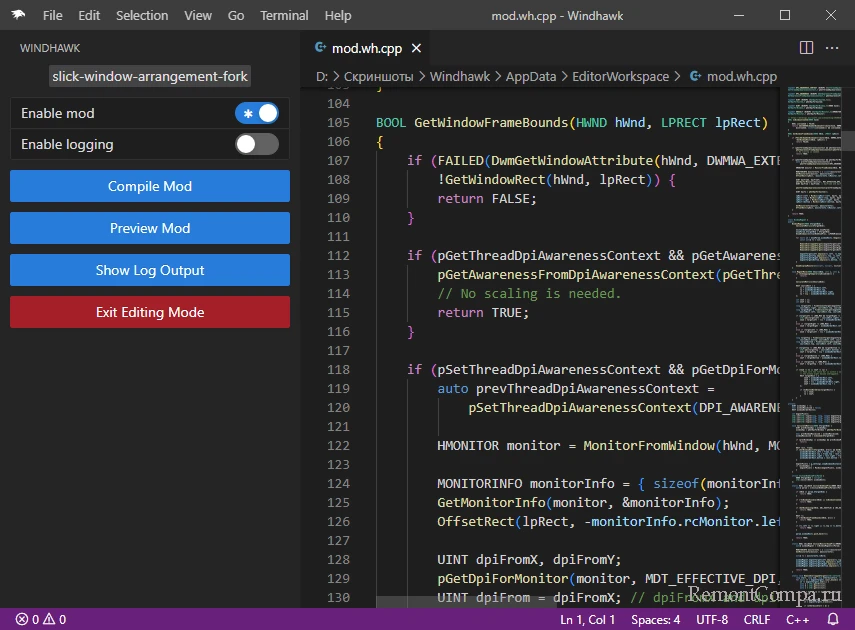Click the C++ file icon on tab

[x=321, y=47]
